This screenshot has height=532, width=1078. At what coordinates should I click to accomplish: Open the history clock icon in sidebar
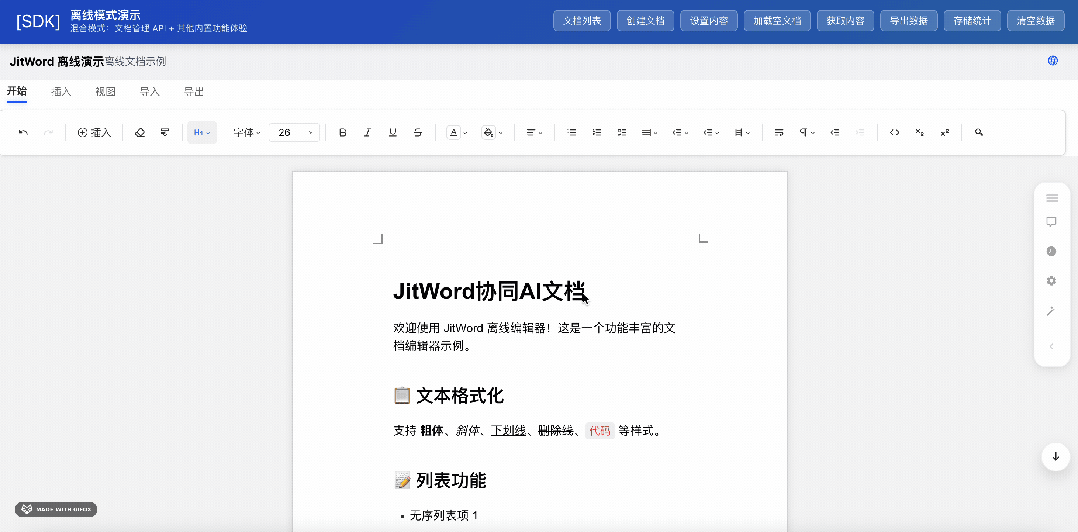point(1051,252)
